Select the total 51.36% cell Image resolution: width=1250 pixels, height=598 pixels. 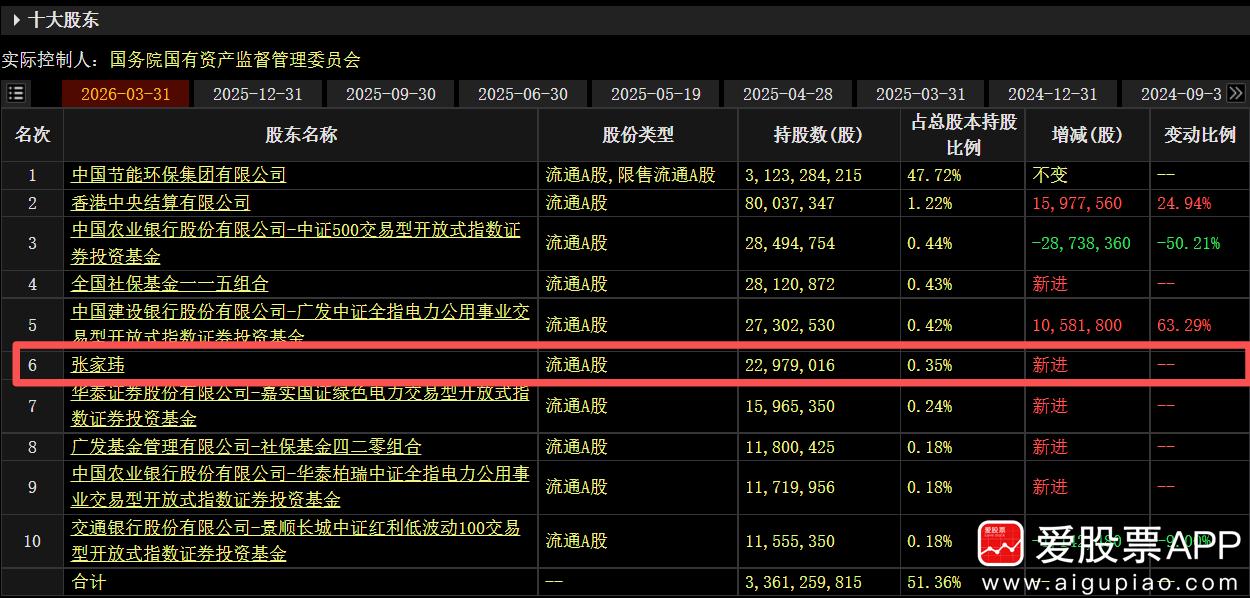(934, 582)
